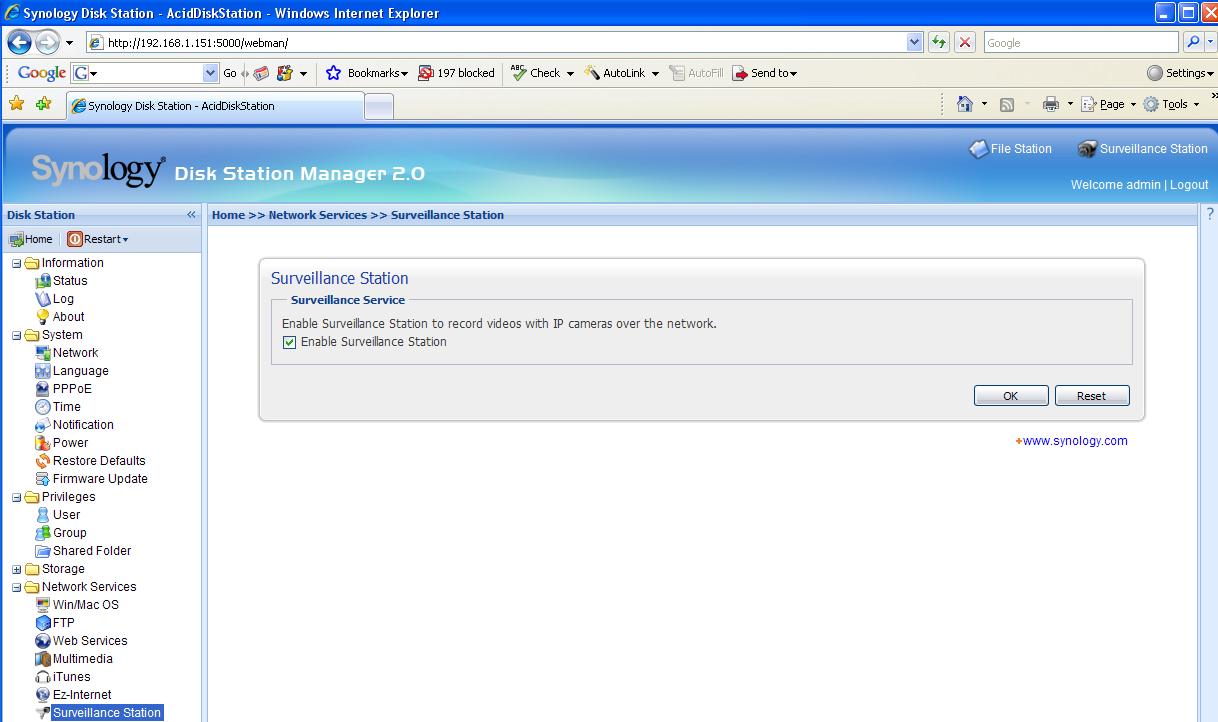Open the Tools menu

click(x=1172, y=104)
